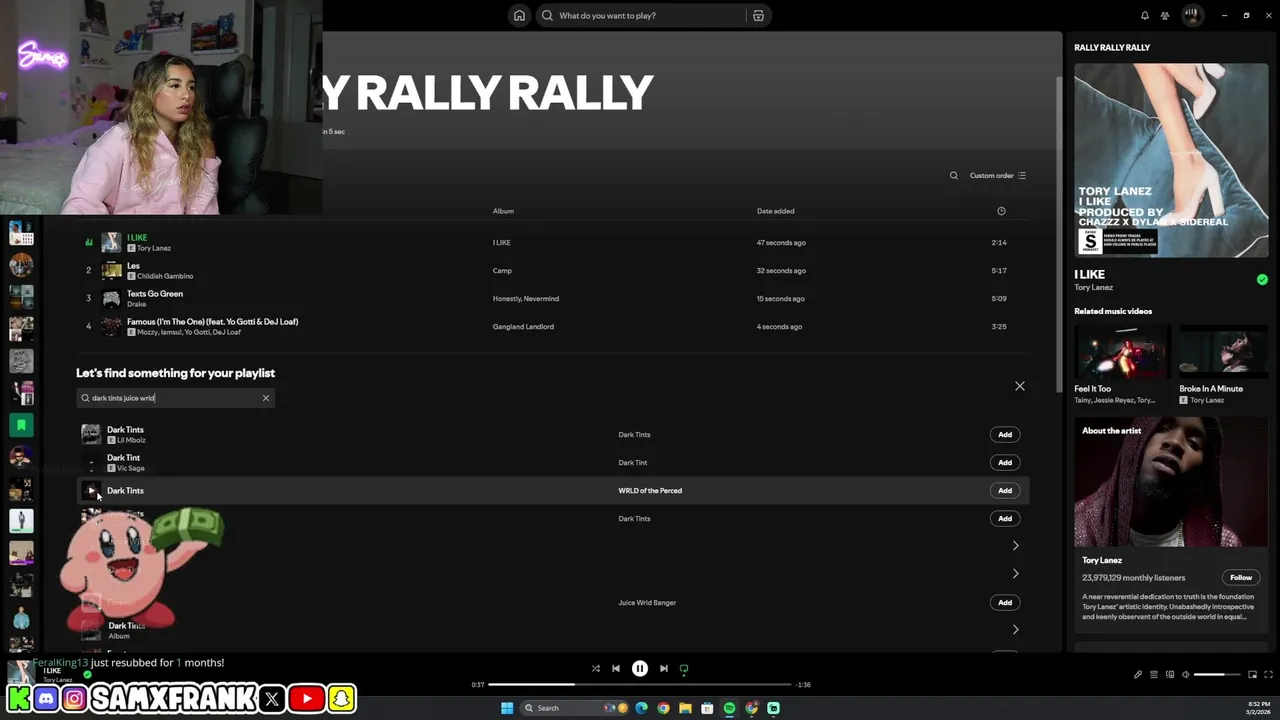Skip to previous track
Viewport: 1280px width, 720px height.
(x=616, y=668)
